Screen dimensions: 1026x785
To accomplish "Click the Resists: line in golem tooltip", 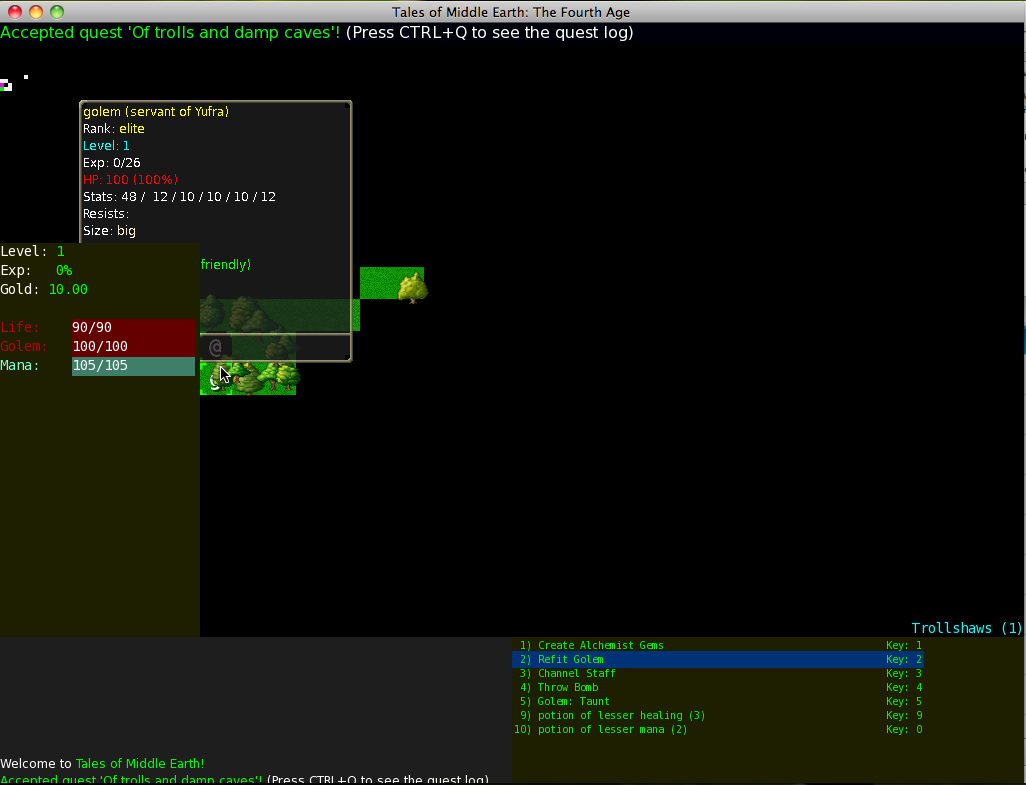I will click(x=106, y=214).
